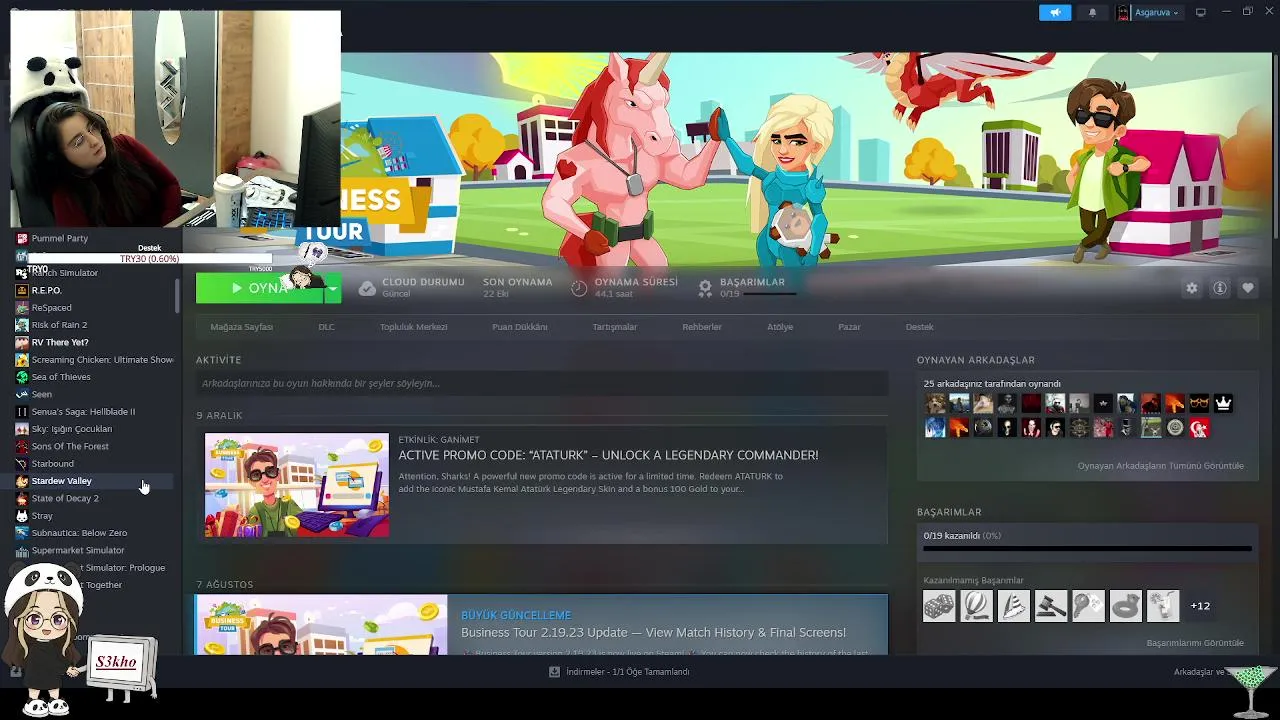Open the notifications bell

[x=1092, y=12]
